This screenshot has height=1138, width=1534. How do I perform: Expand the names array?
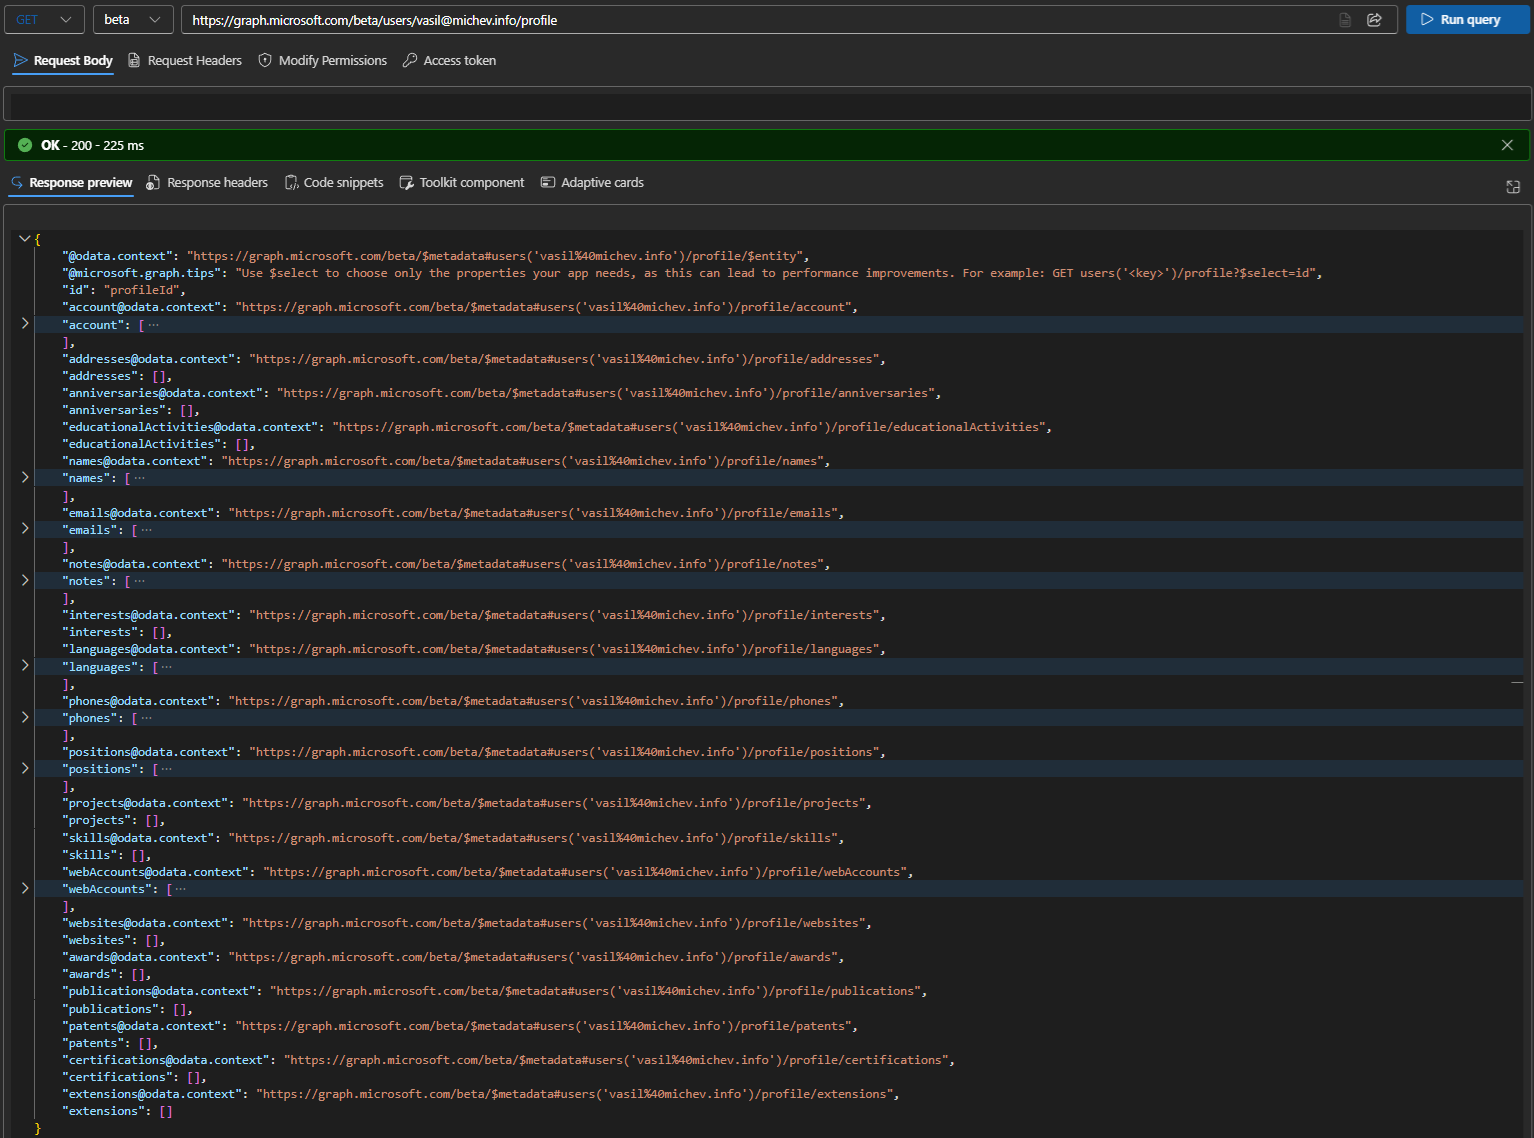coord(25,477)
